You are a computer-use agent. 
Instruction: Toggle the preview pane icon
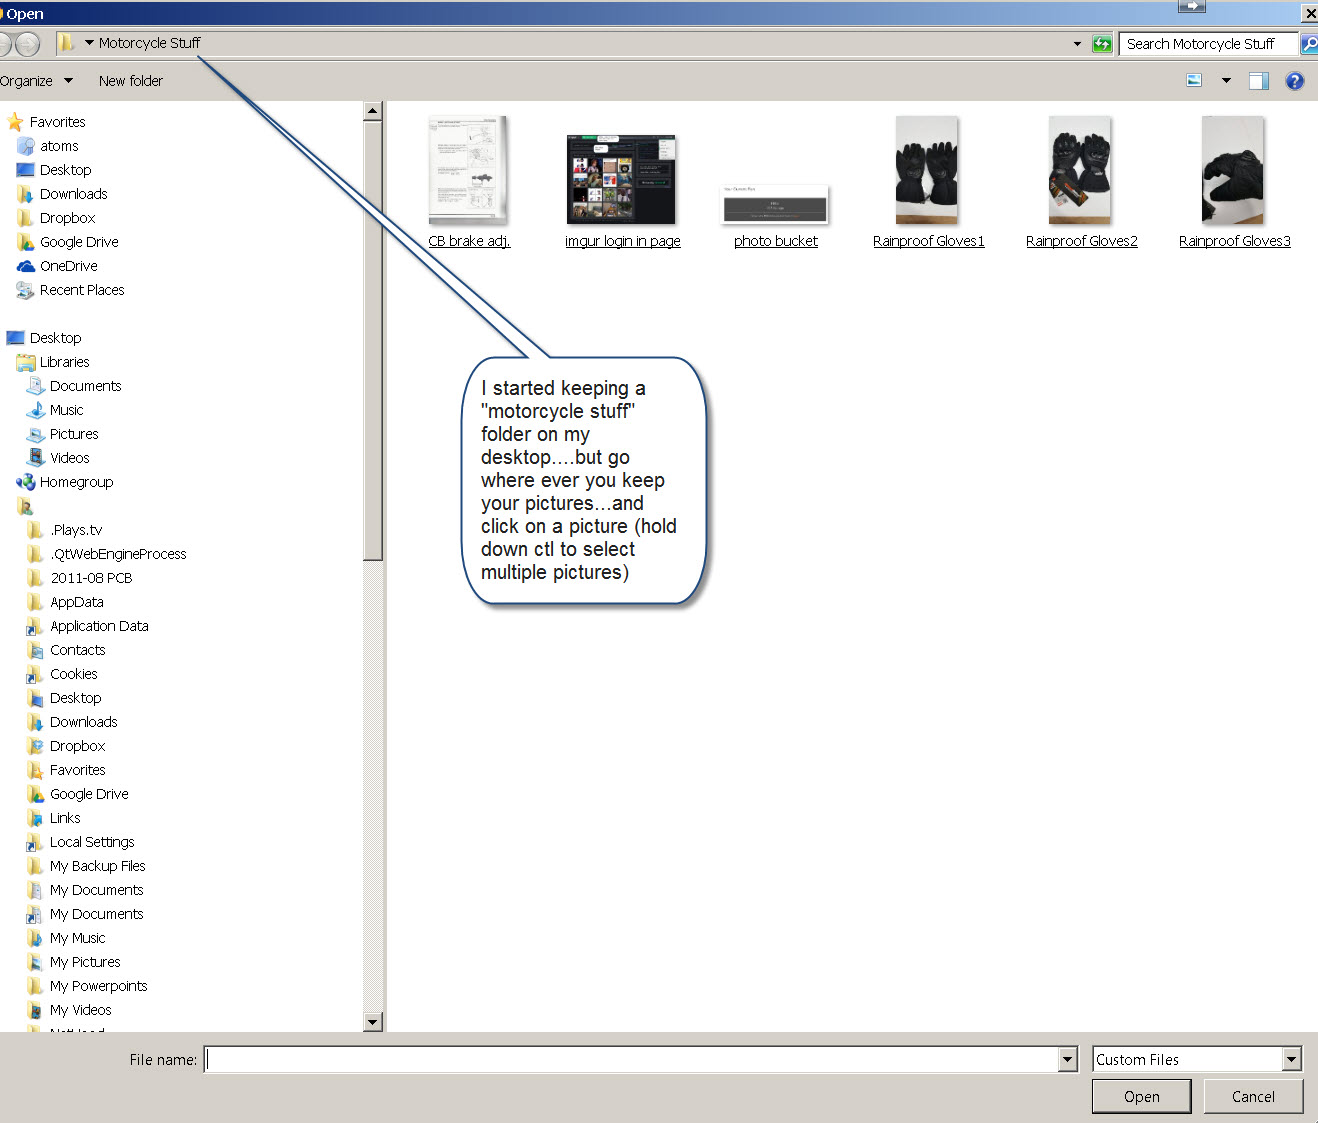(x=1259, y=81)
